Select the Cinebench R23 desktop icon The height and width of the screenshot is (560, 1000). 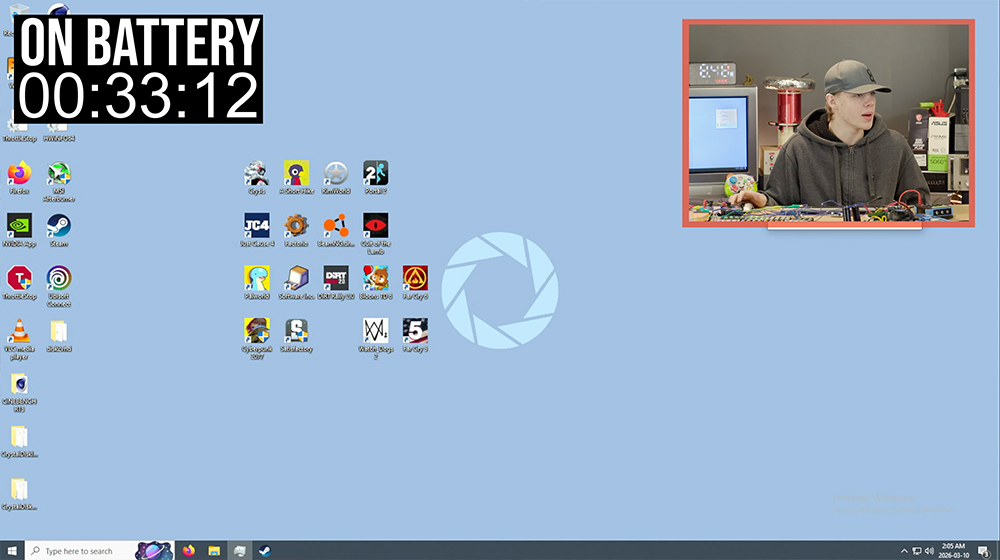(x=19, y=384)
